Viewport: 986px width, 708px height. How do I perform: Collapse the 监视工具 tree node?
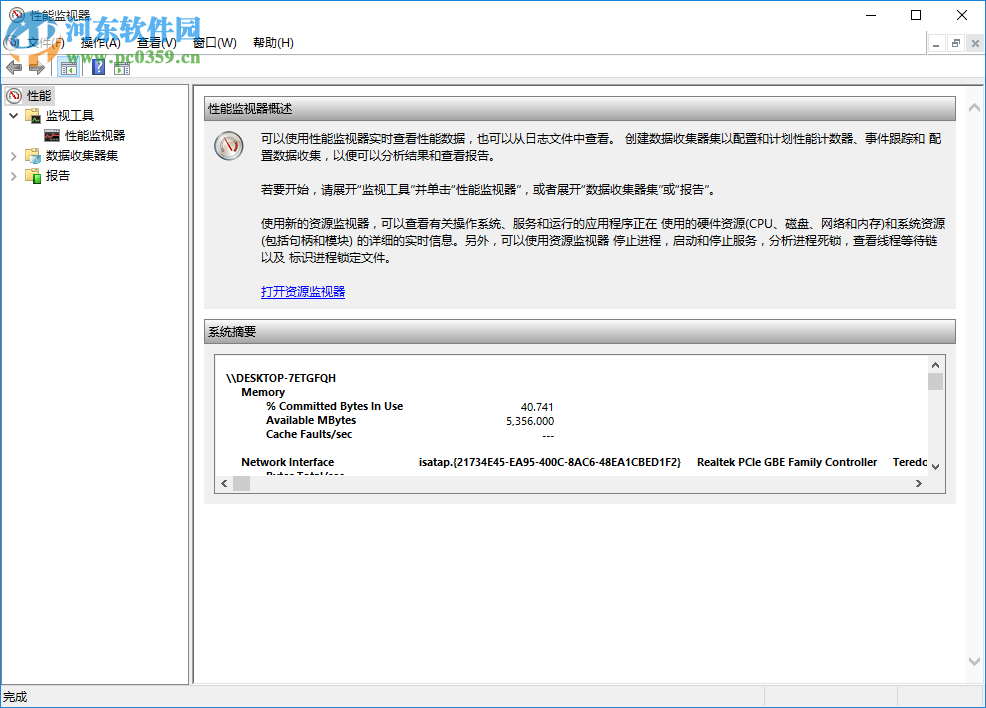(x=14, y=115)
